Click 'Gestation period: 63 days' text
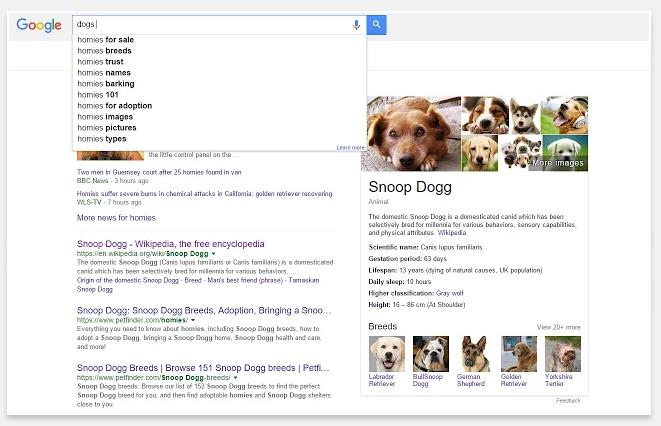The height and width of the screenshot is (426, 661). (407, 259)
